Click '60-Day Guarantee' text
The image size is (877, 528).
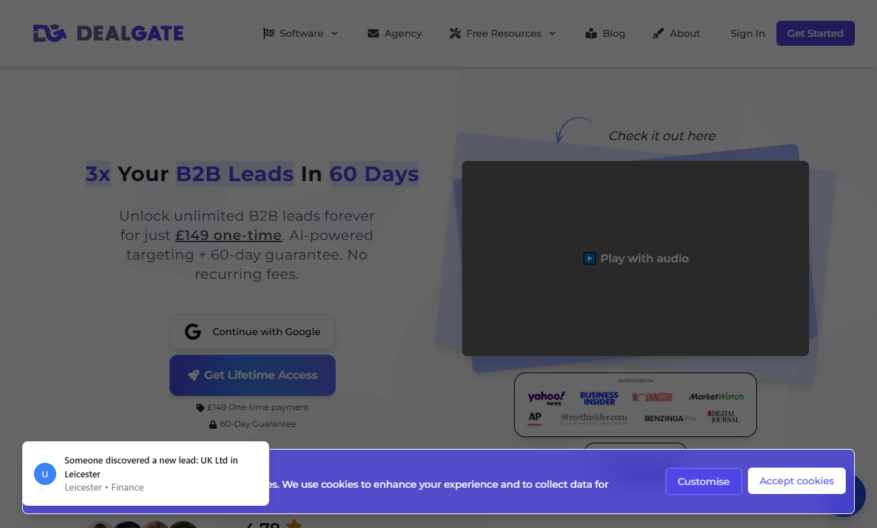pyautogui.click(x=258, y=425)
